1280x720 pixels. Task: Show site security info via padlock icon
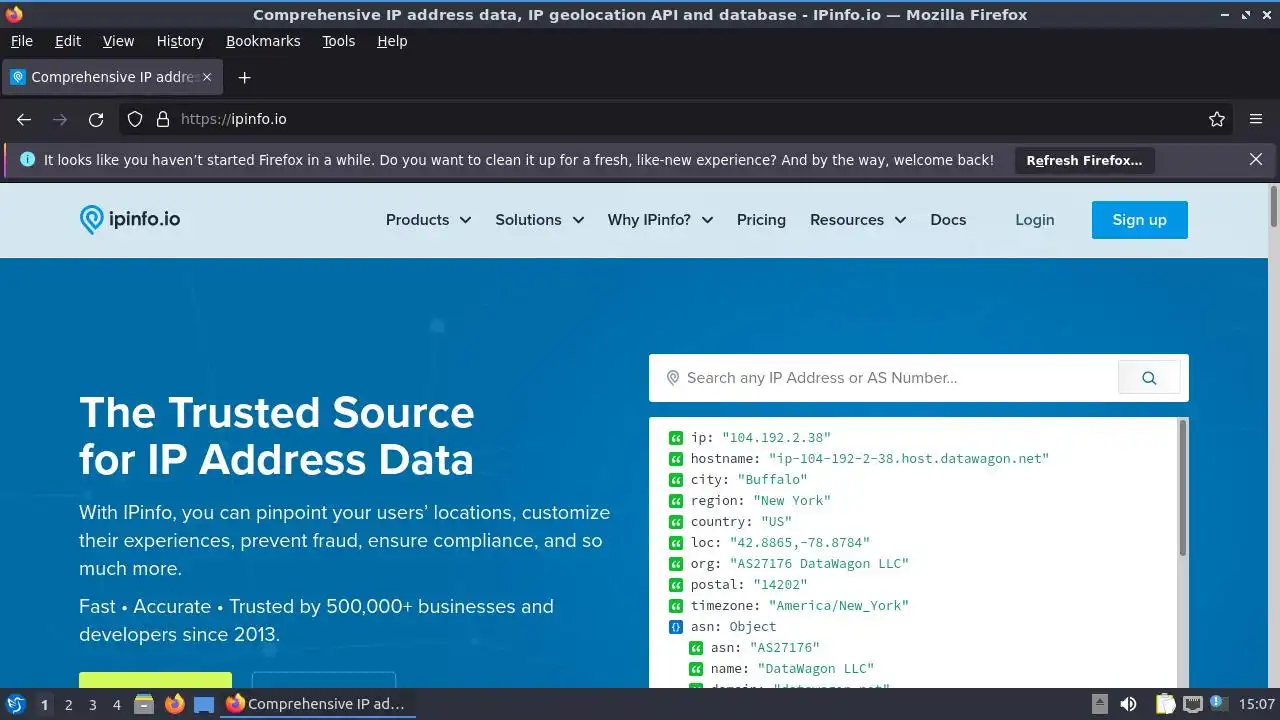point(163,119)
